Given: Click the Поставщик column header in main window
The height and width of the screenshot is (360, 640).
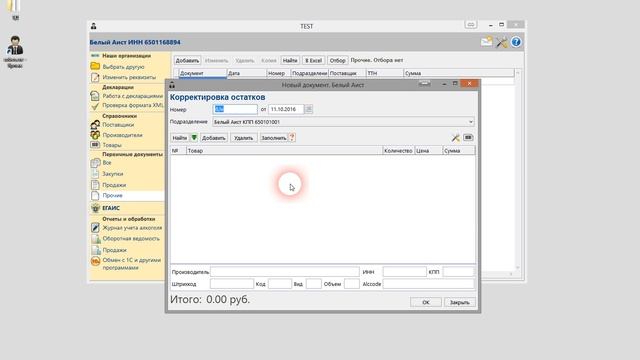Looking at the screenshot, I should click(x=347, y=73).
